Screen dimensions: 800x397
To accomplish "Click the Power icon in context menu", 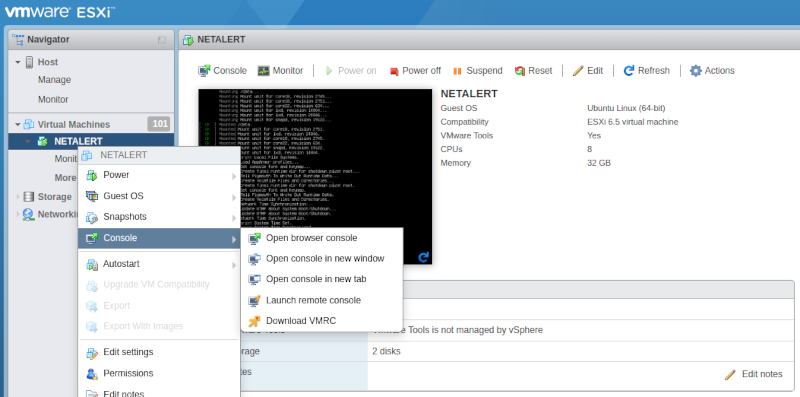I will [92, 175].
